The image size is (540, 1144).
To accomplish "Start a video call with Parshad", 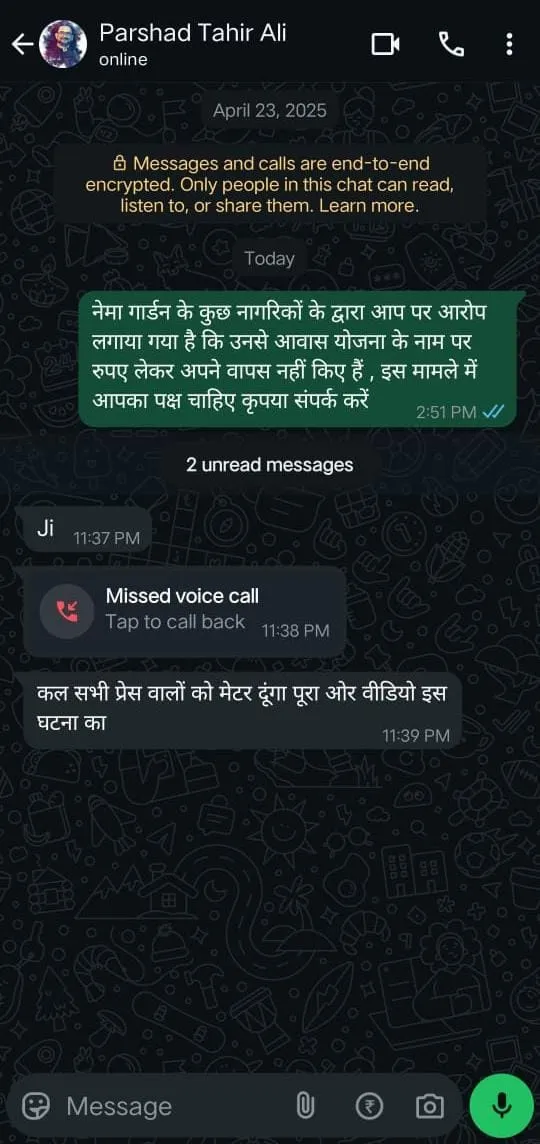I will click(x=385, y=45).
